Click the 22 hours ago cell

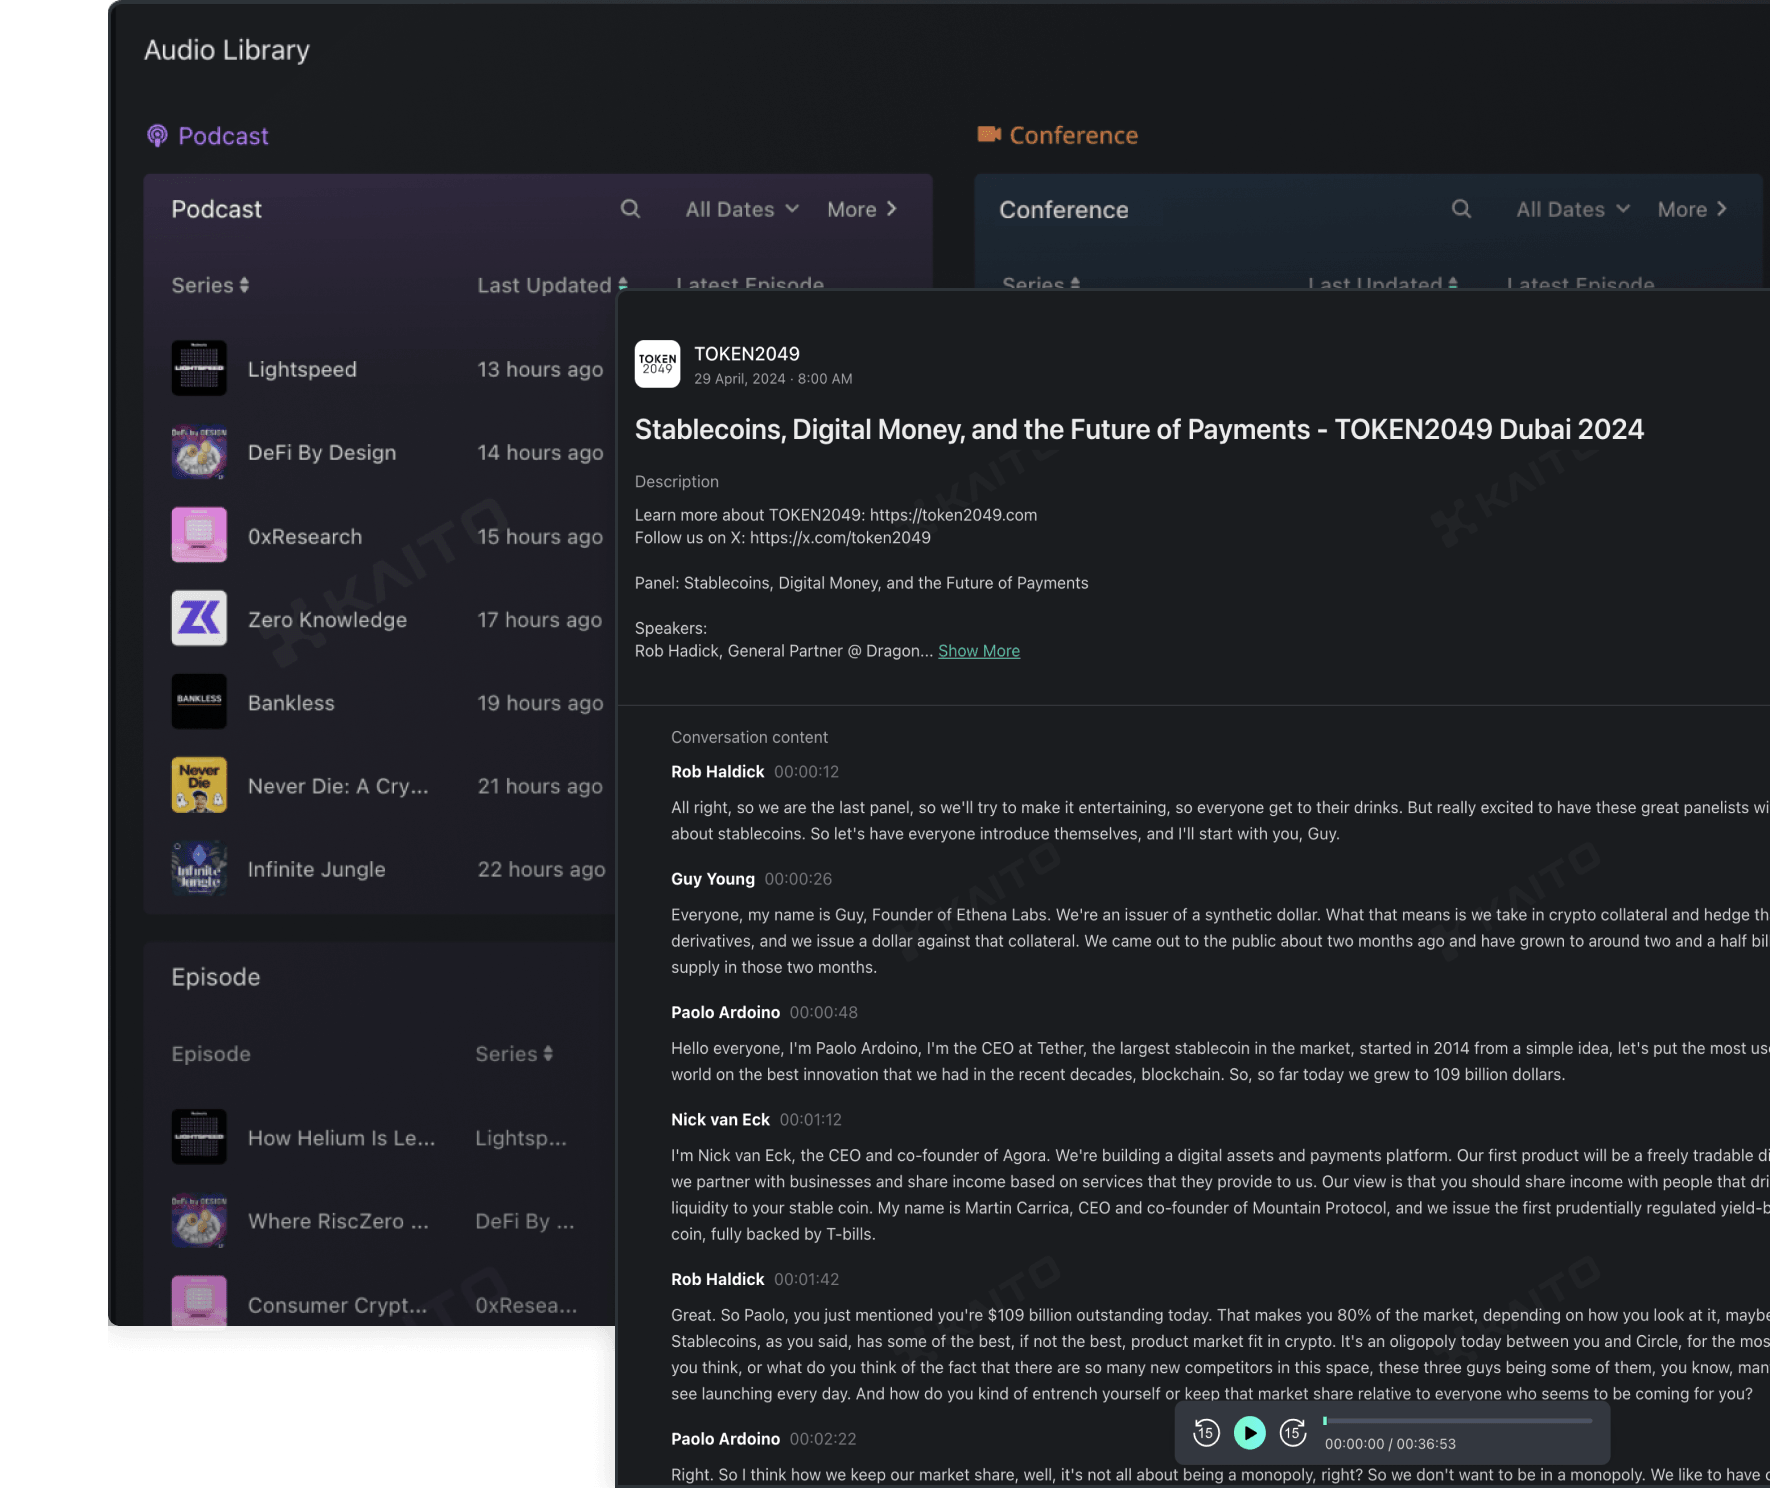tap(541, 869)
